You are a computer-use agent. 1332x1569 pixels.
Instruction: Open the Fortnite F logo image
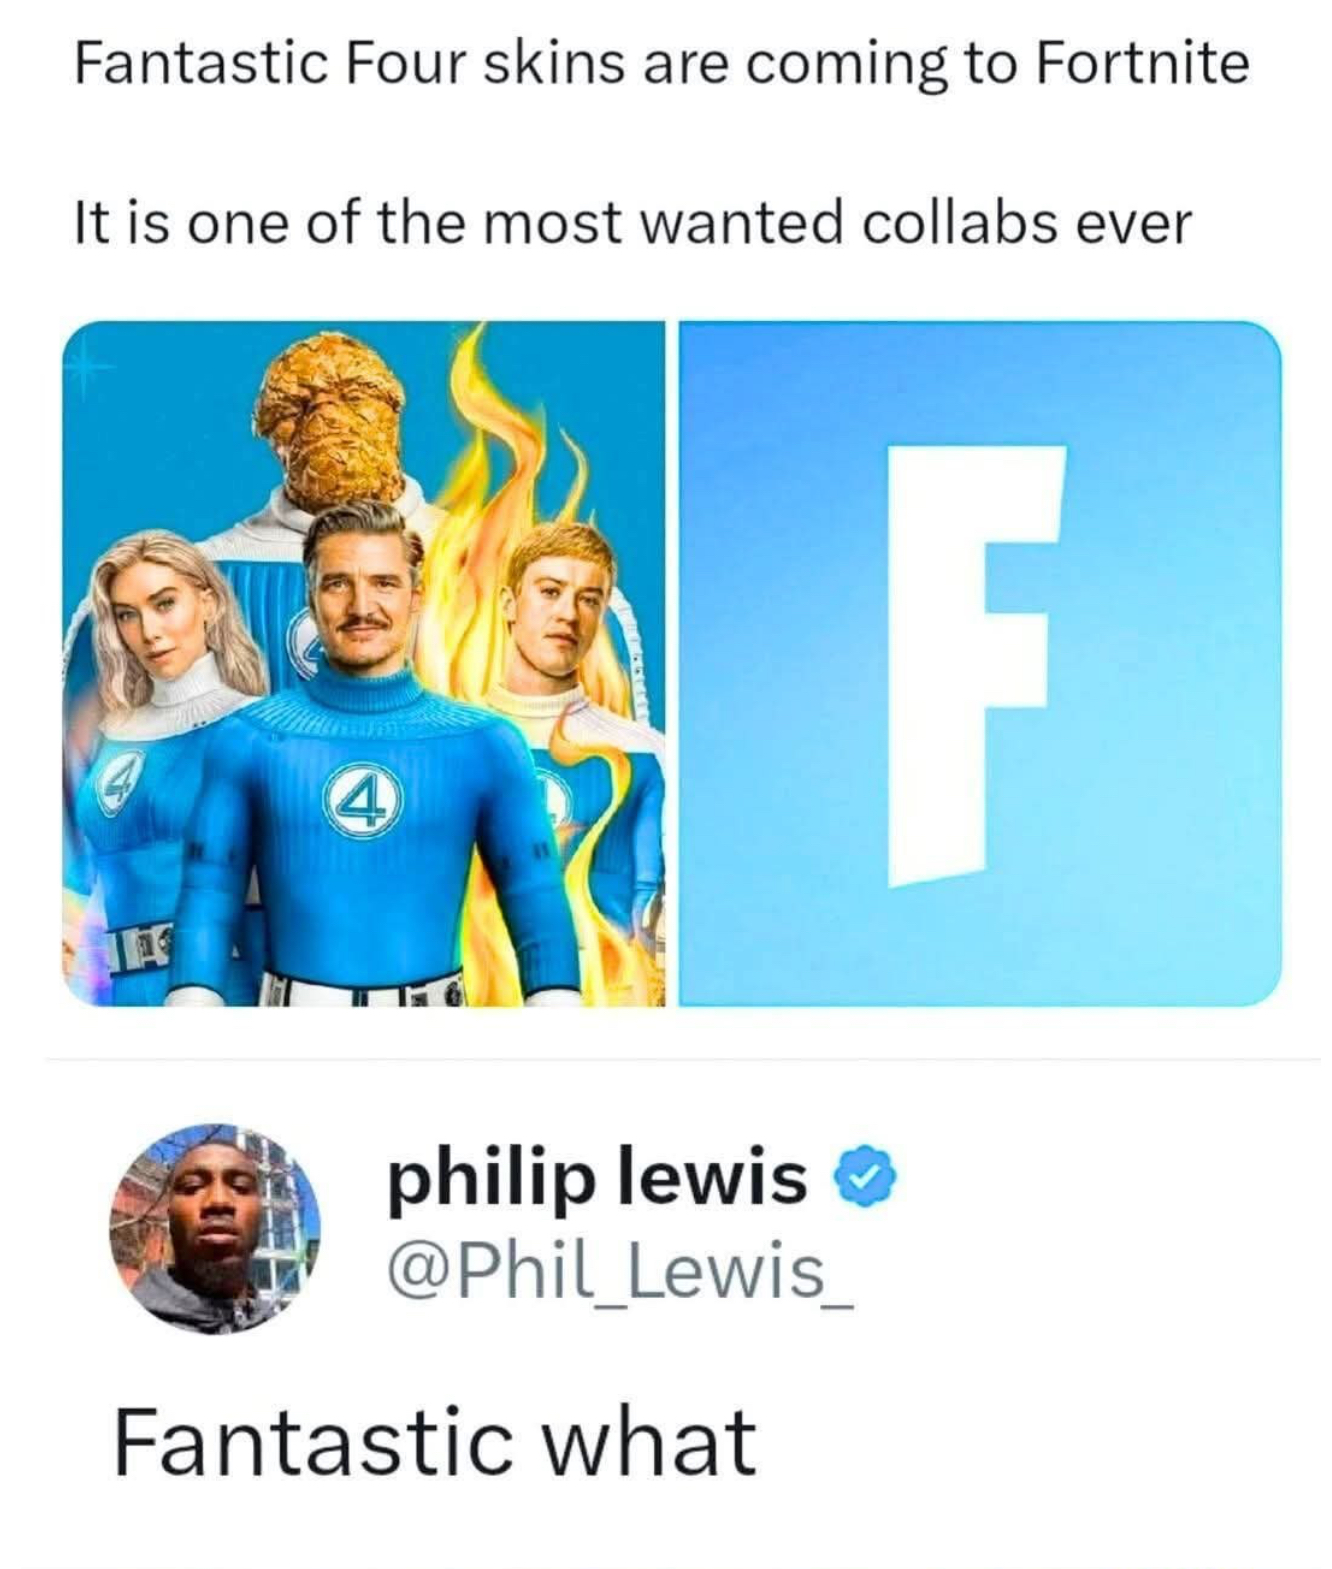pos(980,664)
